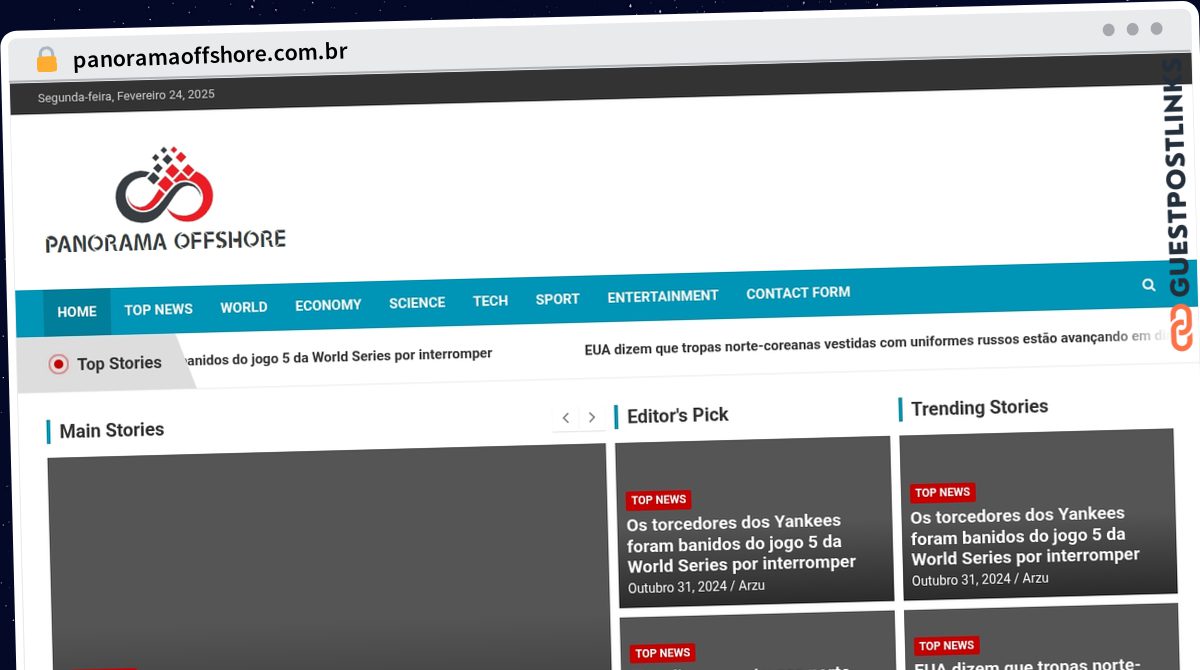The width and height of the screenshot is (1200, 670).
Task: Click the Main Stories large slide thumbnail
Action: point(328,556)
